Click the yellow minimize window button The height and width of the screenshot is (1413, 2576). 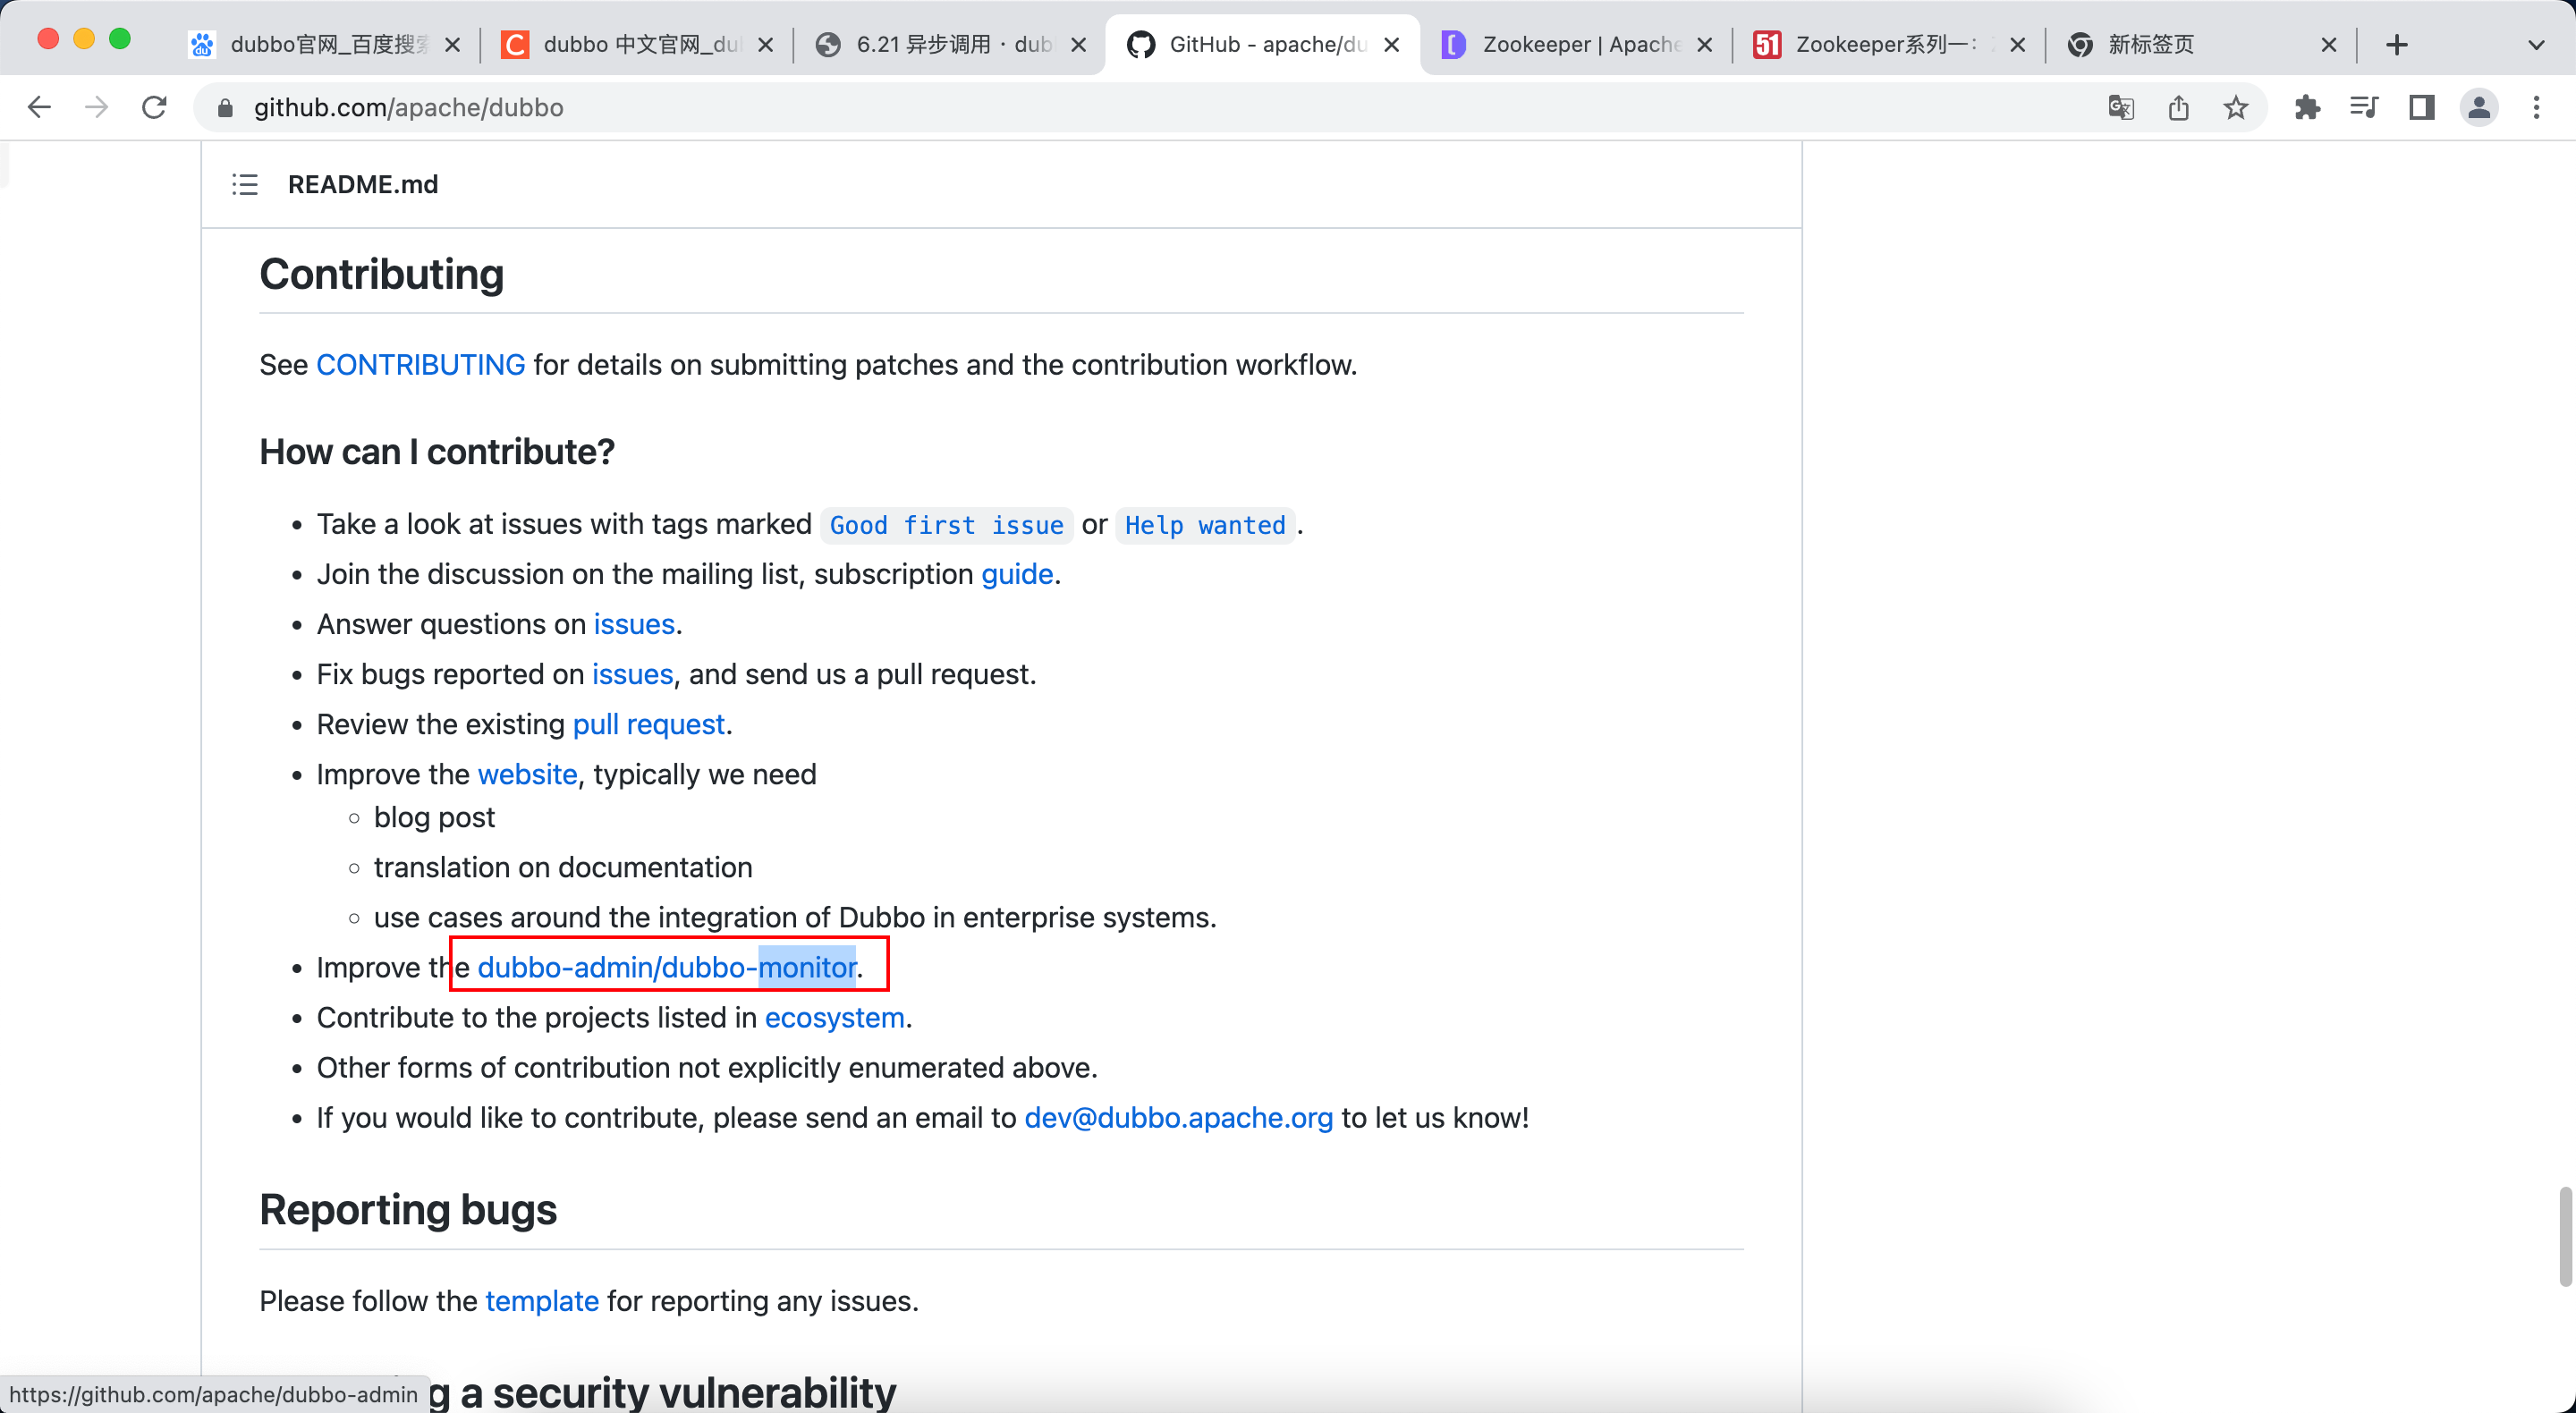point(84,39)
